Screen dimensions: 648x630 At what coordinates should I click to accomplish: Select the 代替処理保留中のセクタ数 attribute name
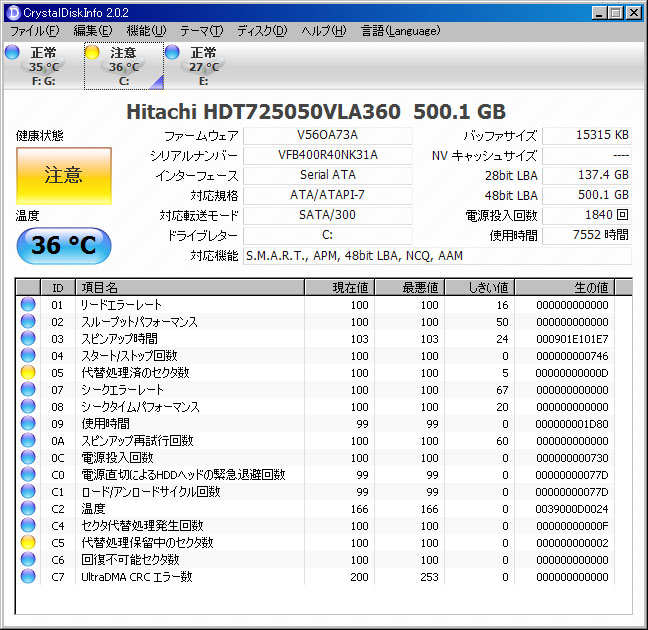[147, 543]
